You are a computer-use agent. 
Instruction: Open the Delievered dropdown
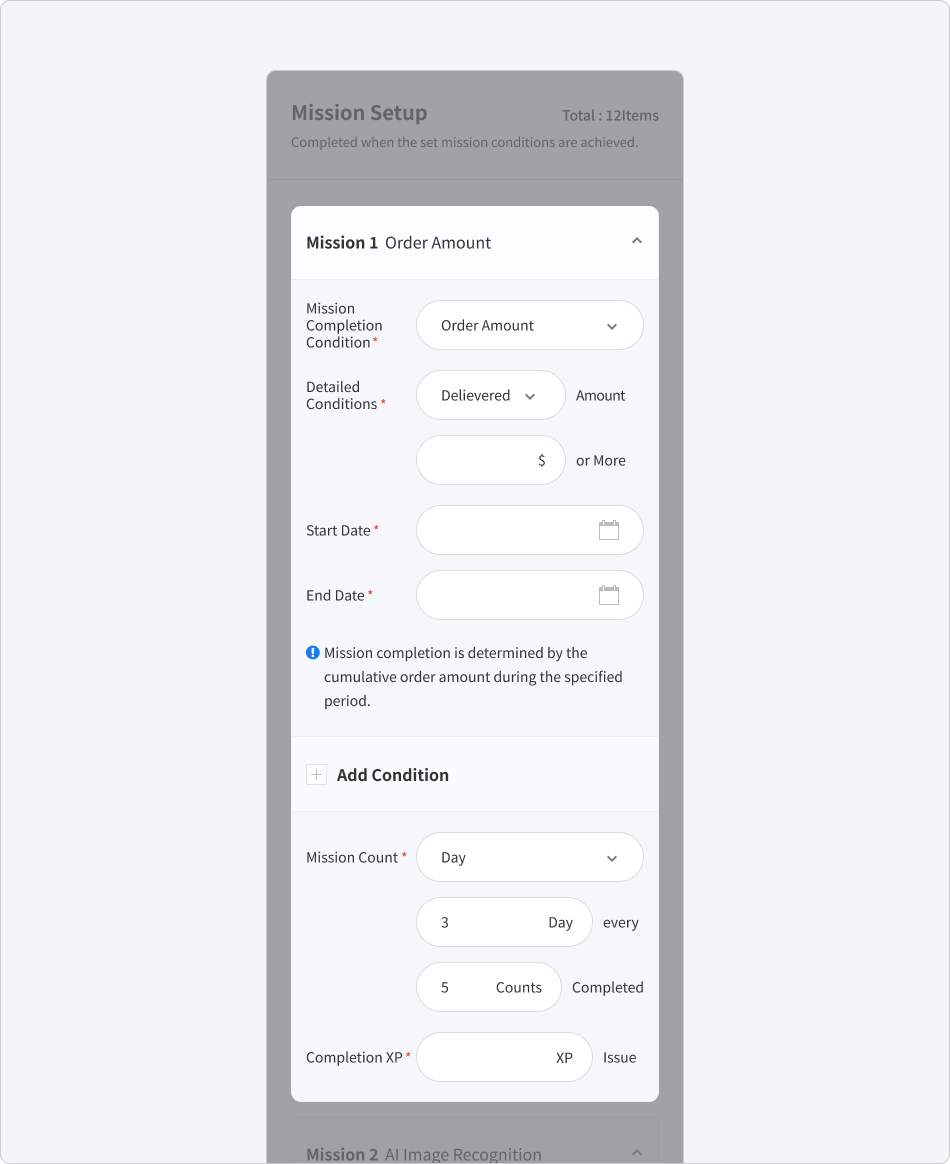(x=491, y=395)
